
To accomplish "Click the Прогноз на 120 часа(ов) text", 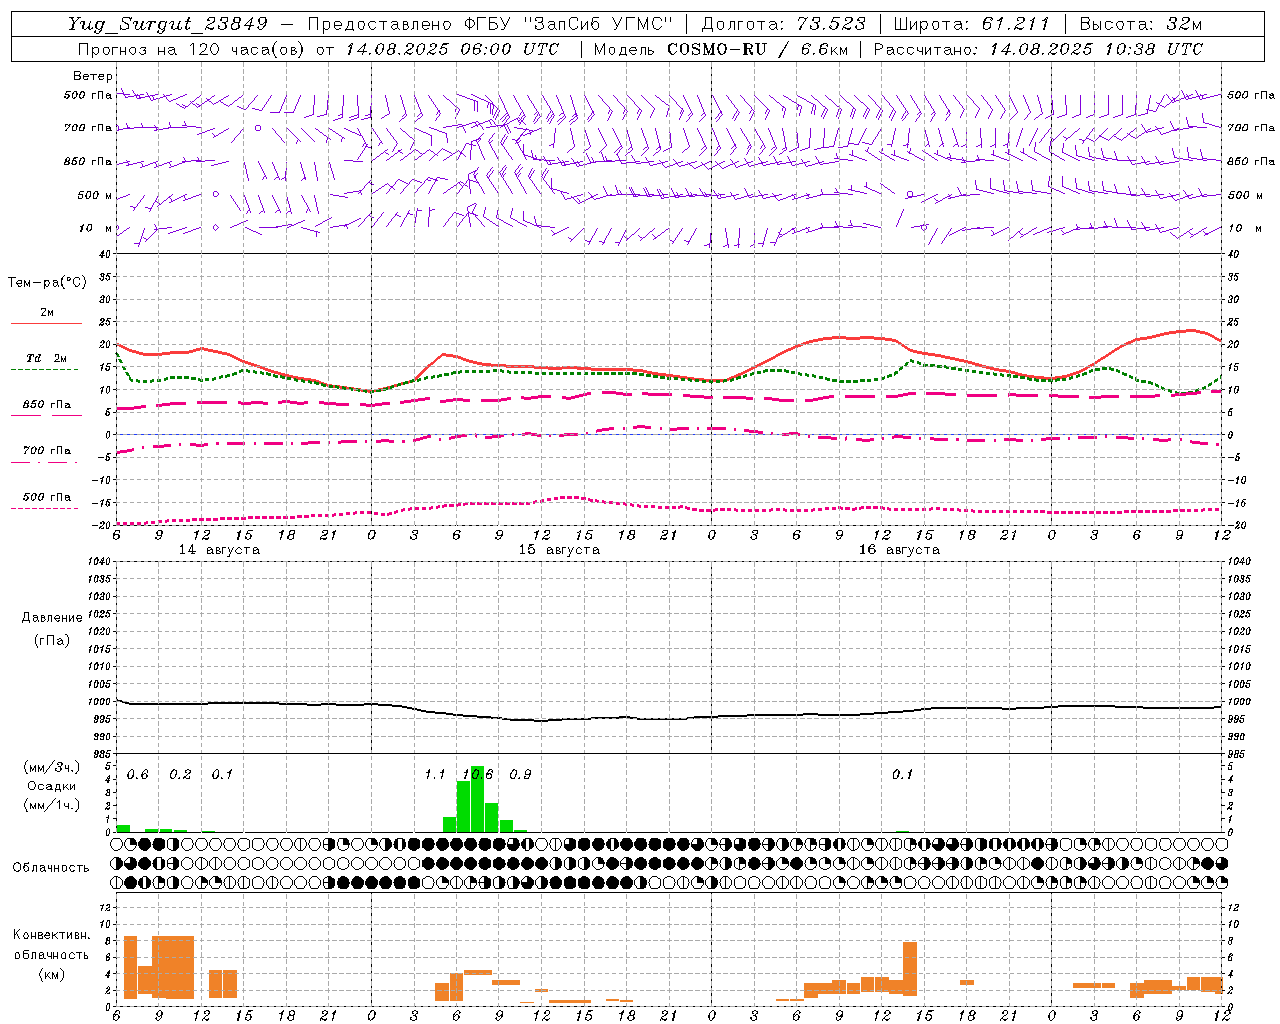I will click(x=193, y=49).
